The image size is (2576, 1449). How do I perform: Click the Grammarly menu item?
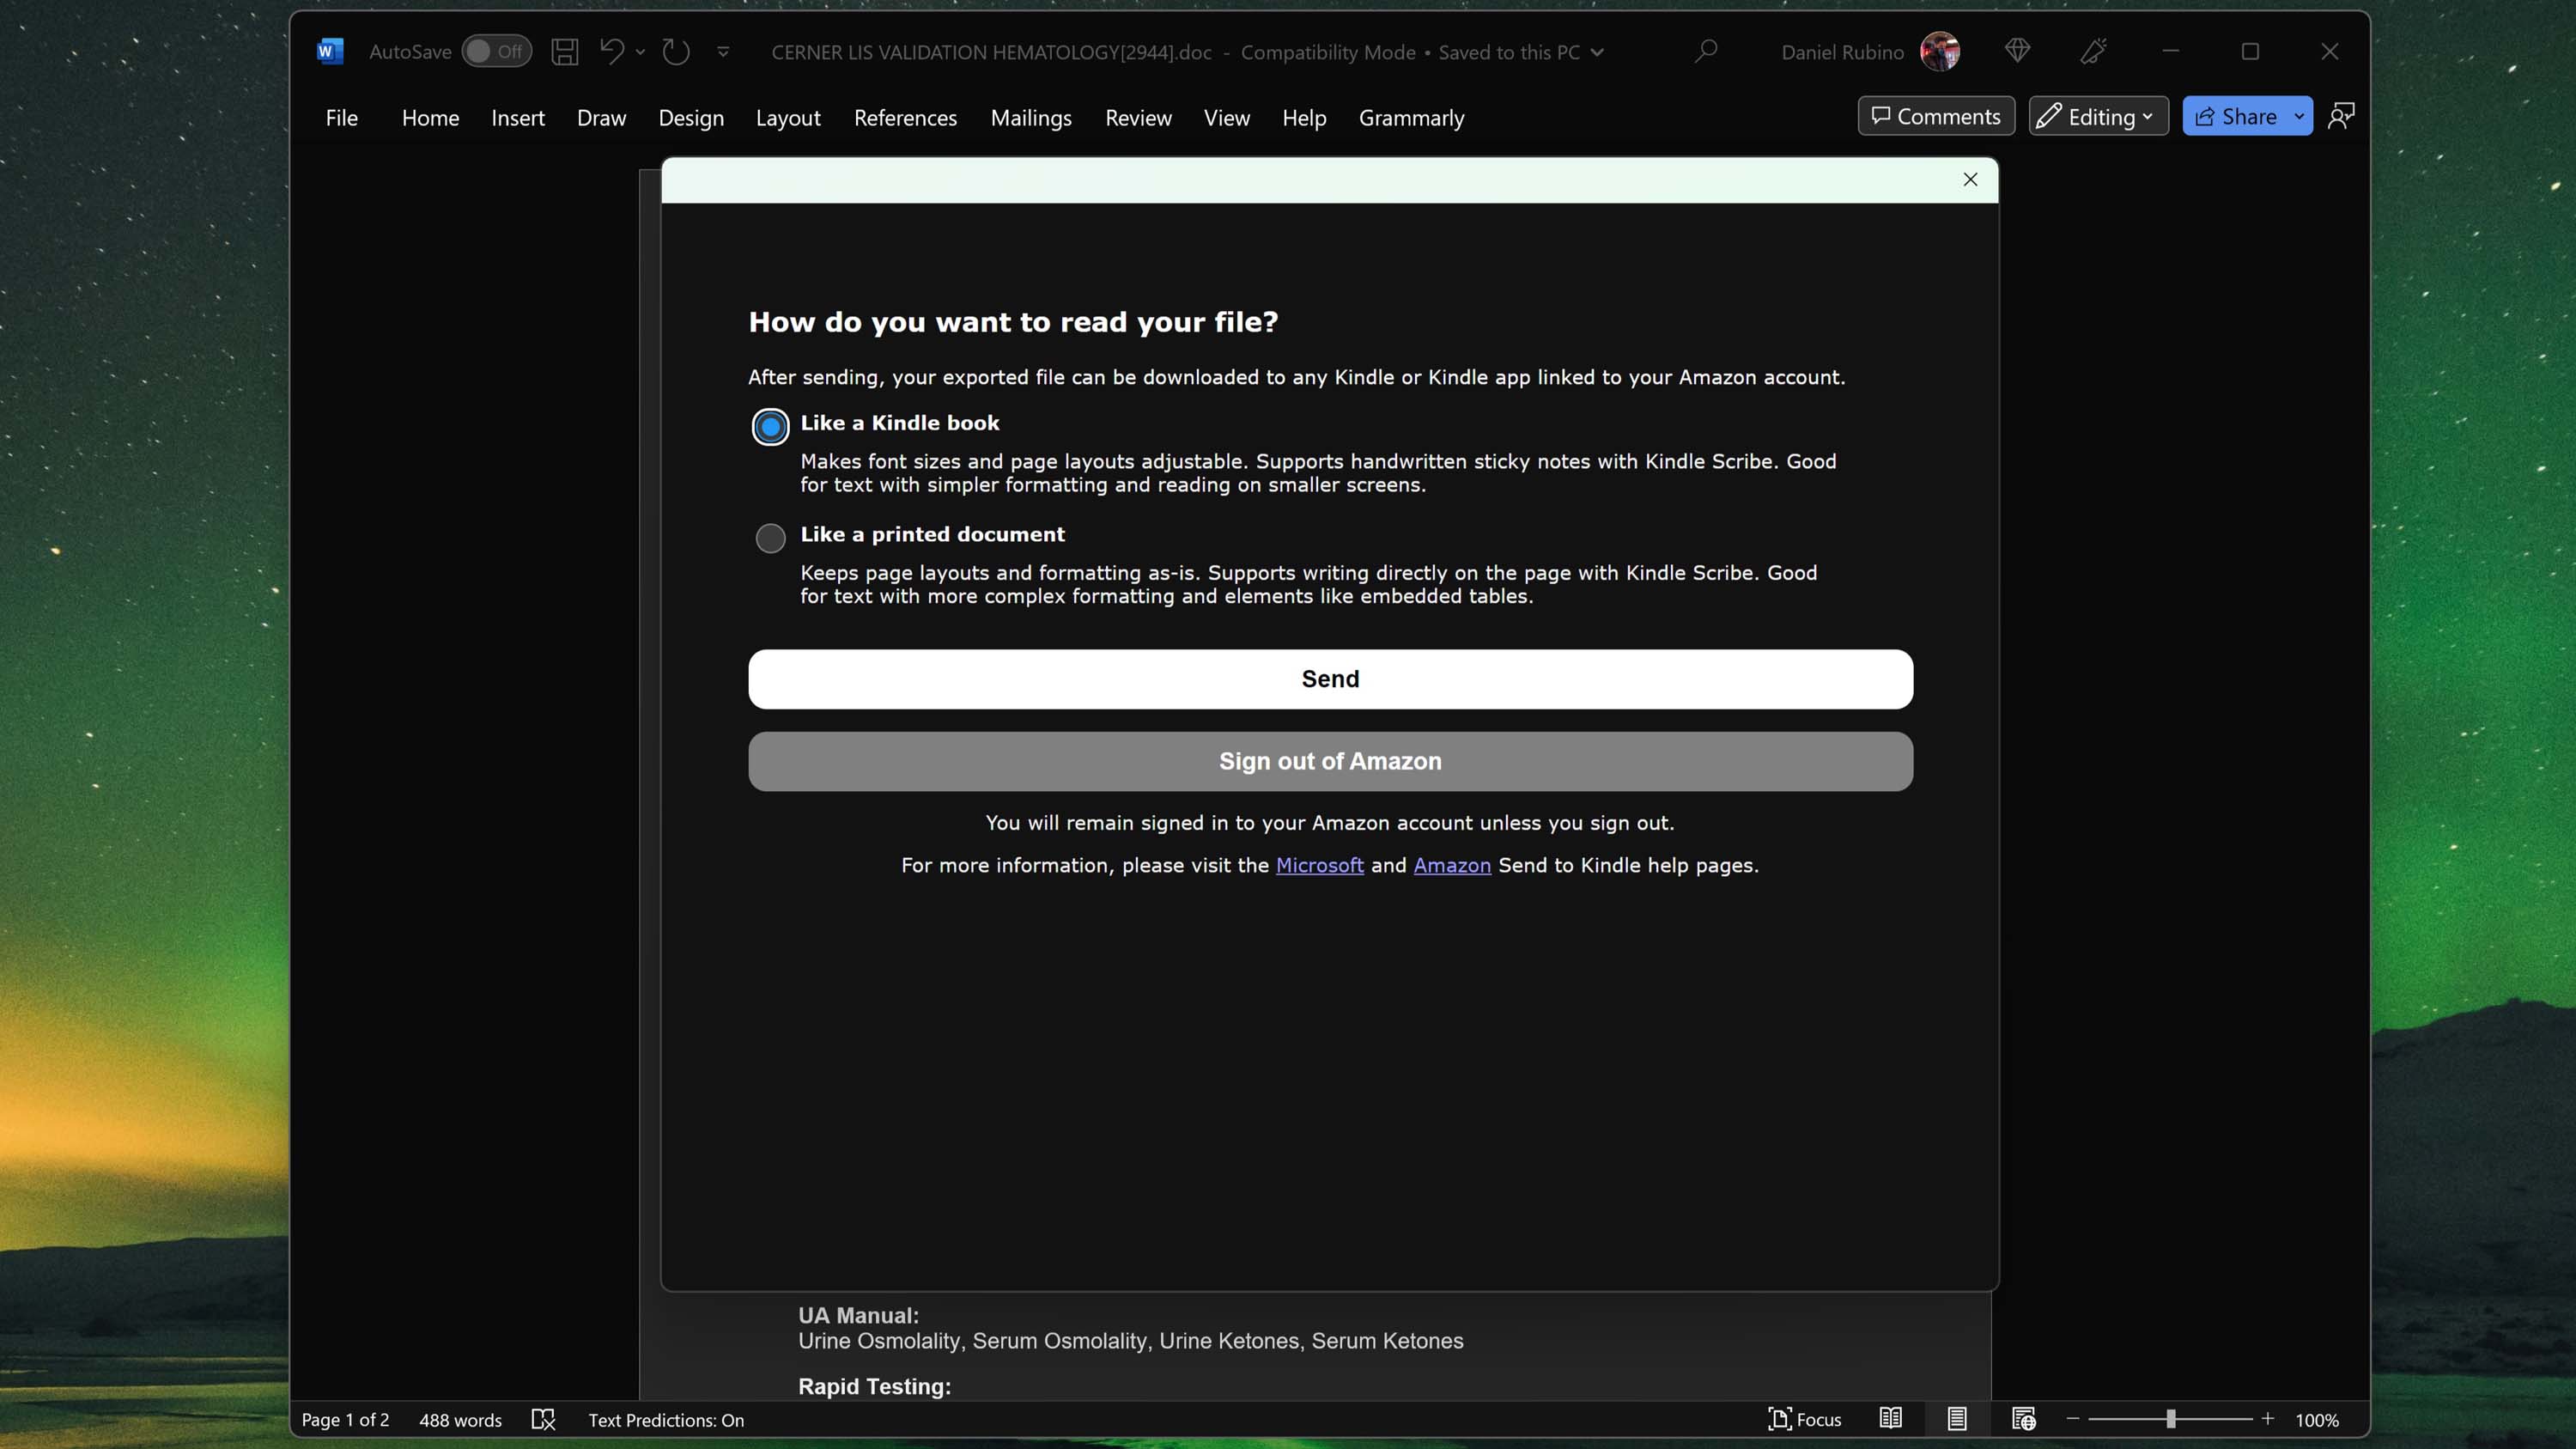[x=1412, y=115]
